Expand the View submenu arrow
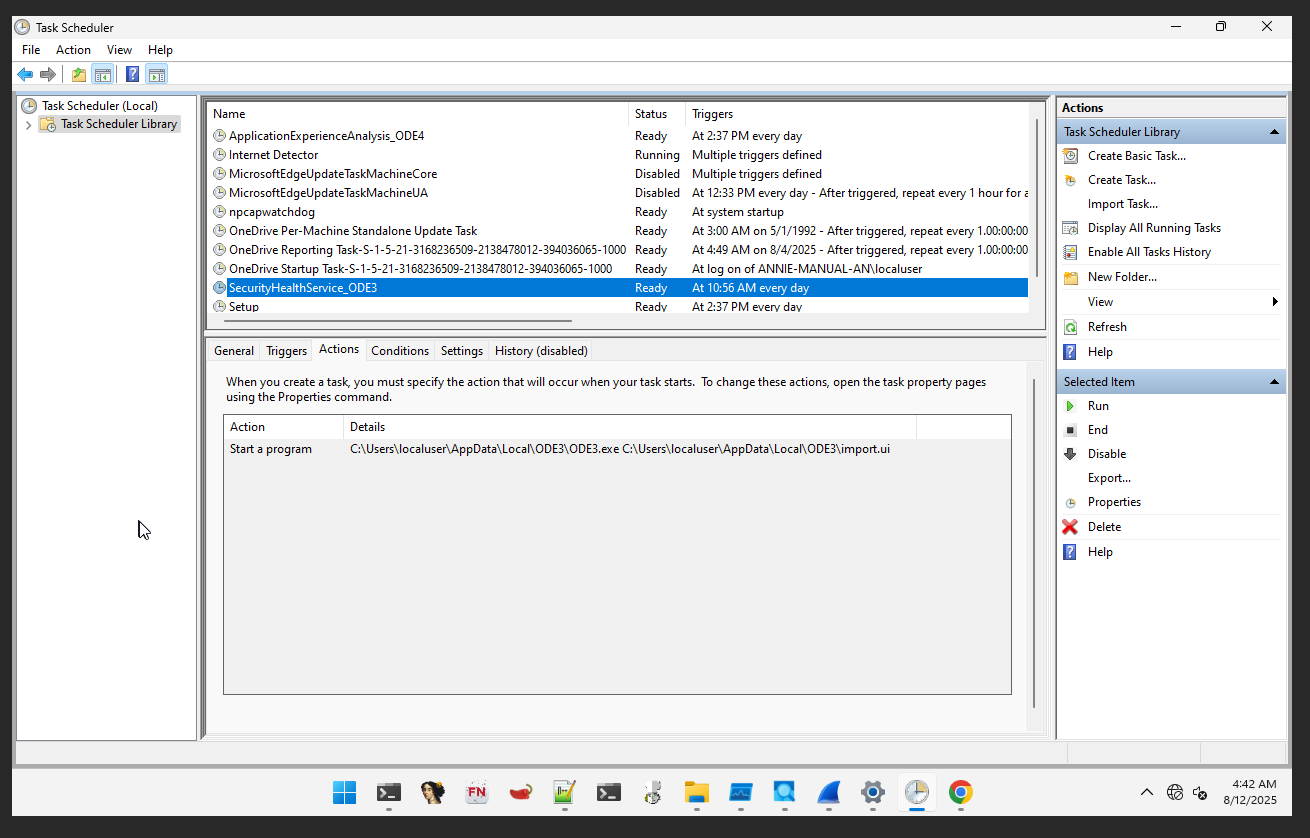The image size is (1310, 838). click(1275, 302)
